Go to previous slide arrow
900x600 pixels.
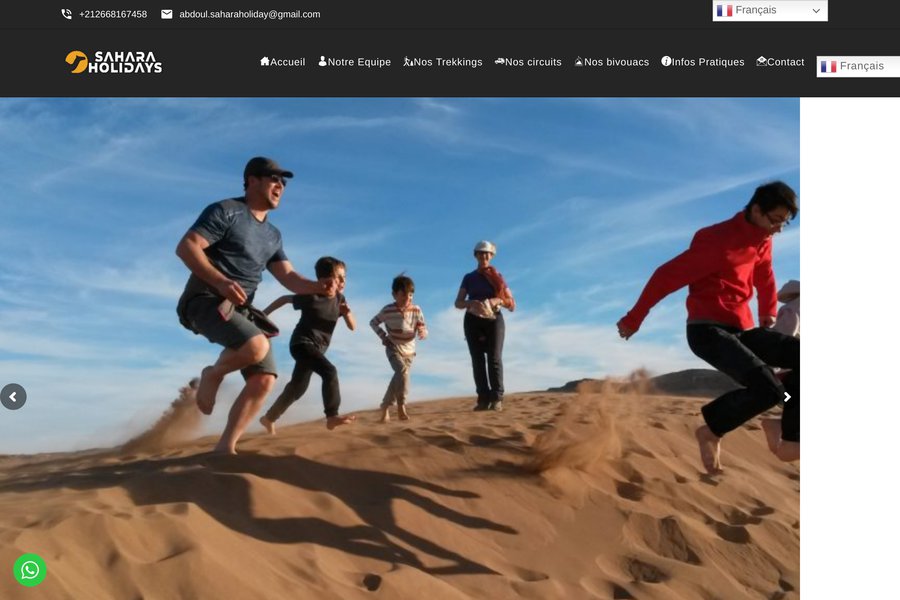pyautogui.click(x=13, y=397)
